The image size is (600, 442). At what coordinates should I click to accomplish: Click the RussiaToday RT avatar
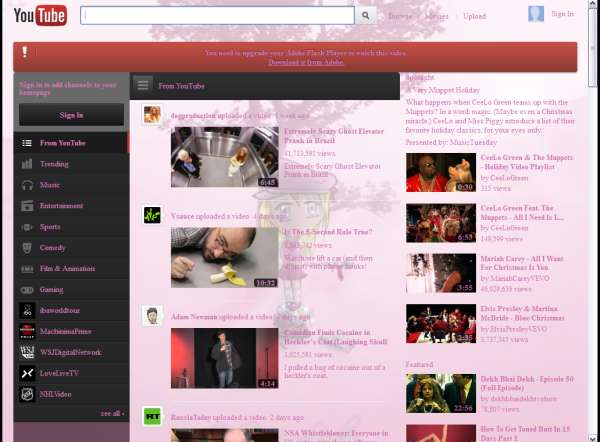[x=152, y=416]
